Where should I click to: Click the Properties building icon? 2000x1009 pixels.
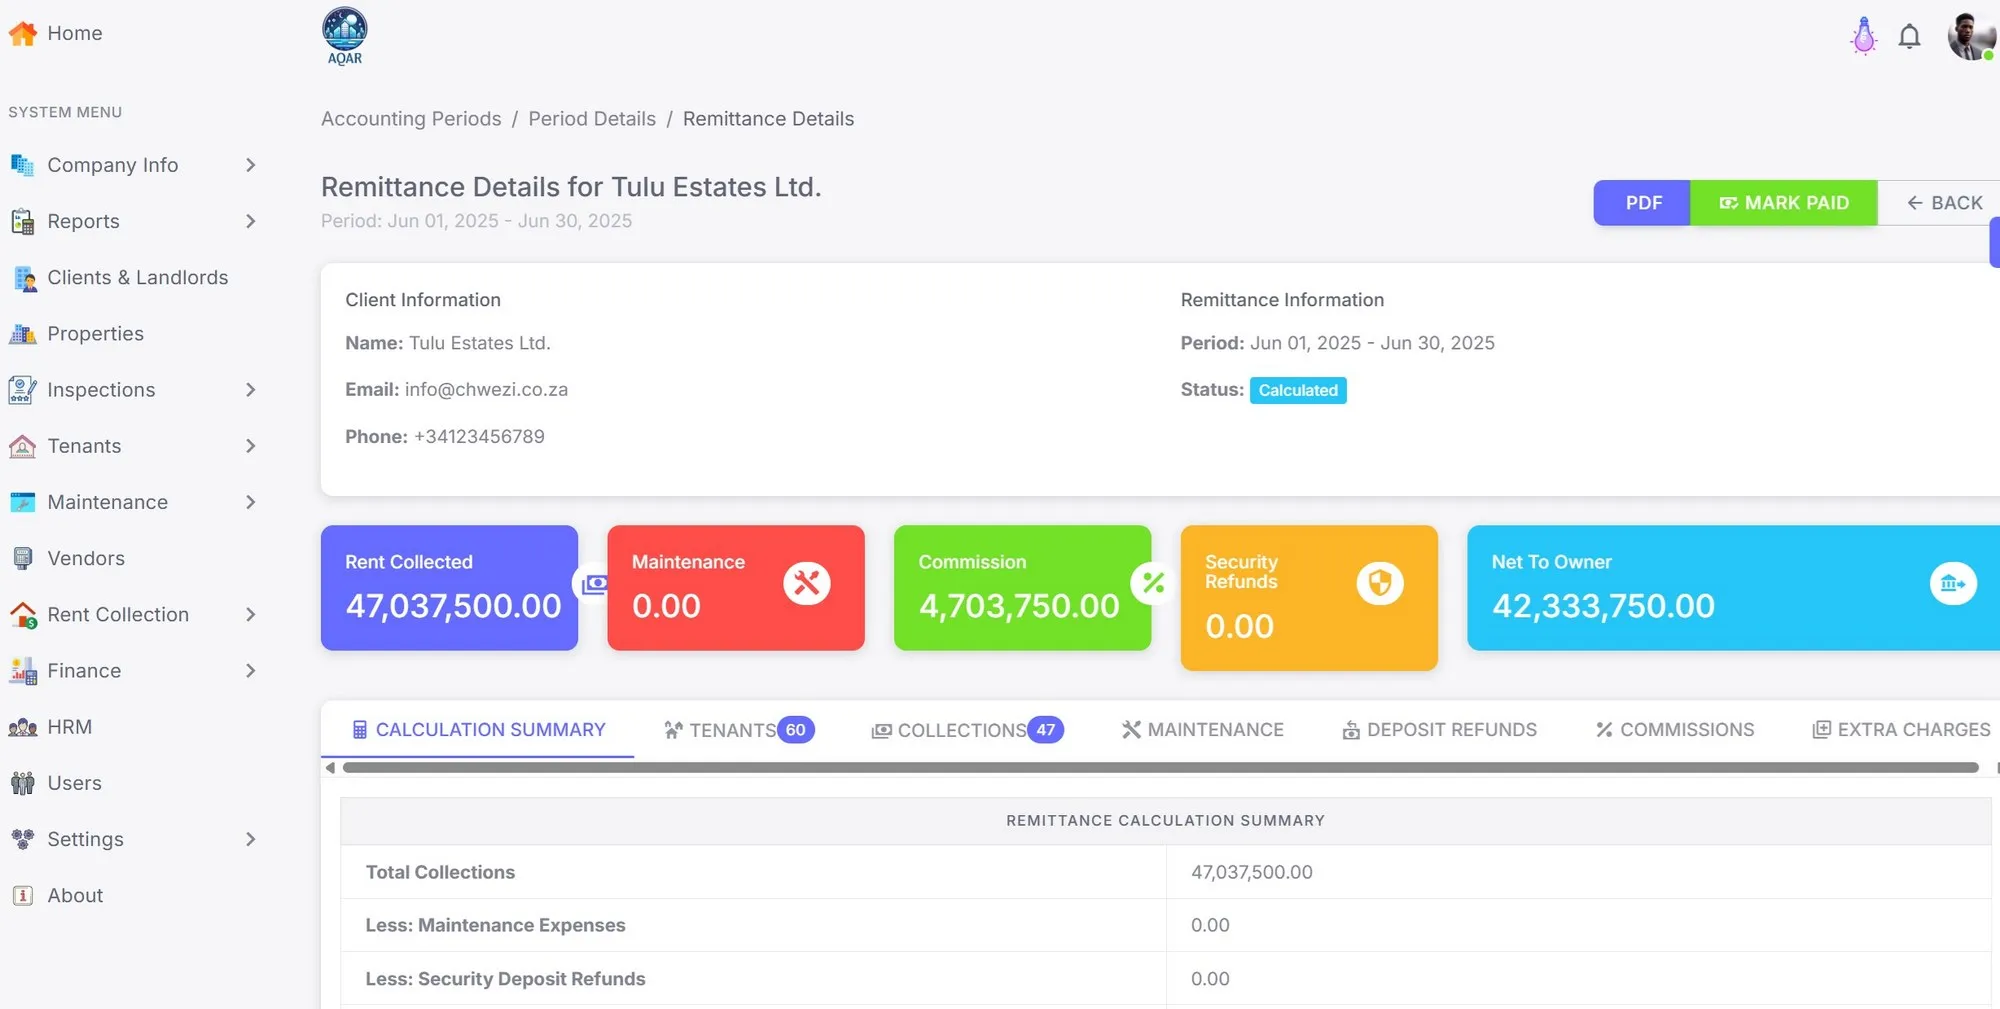coord(21,334)
